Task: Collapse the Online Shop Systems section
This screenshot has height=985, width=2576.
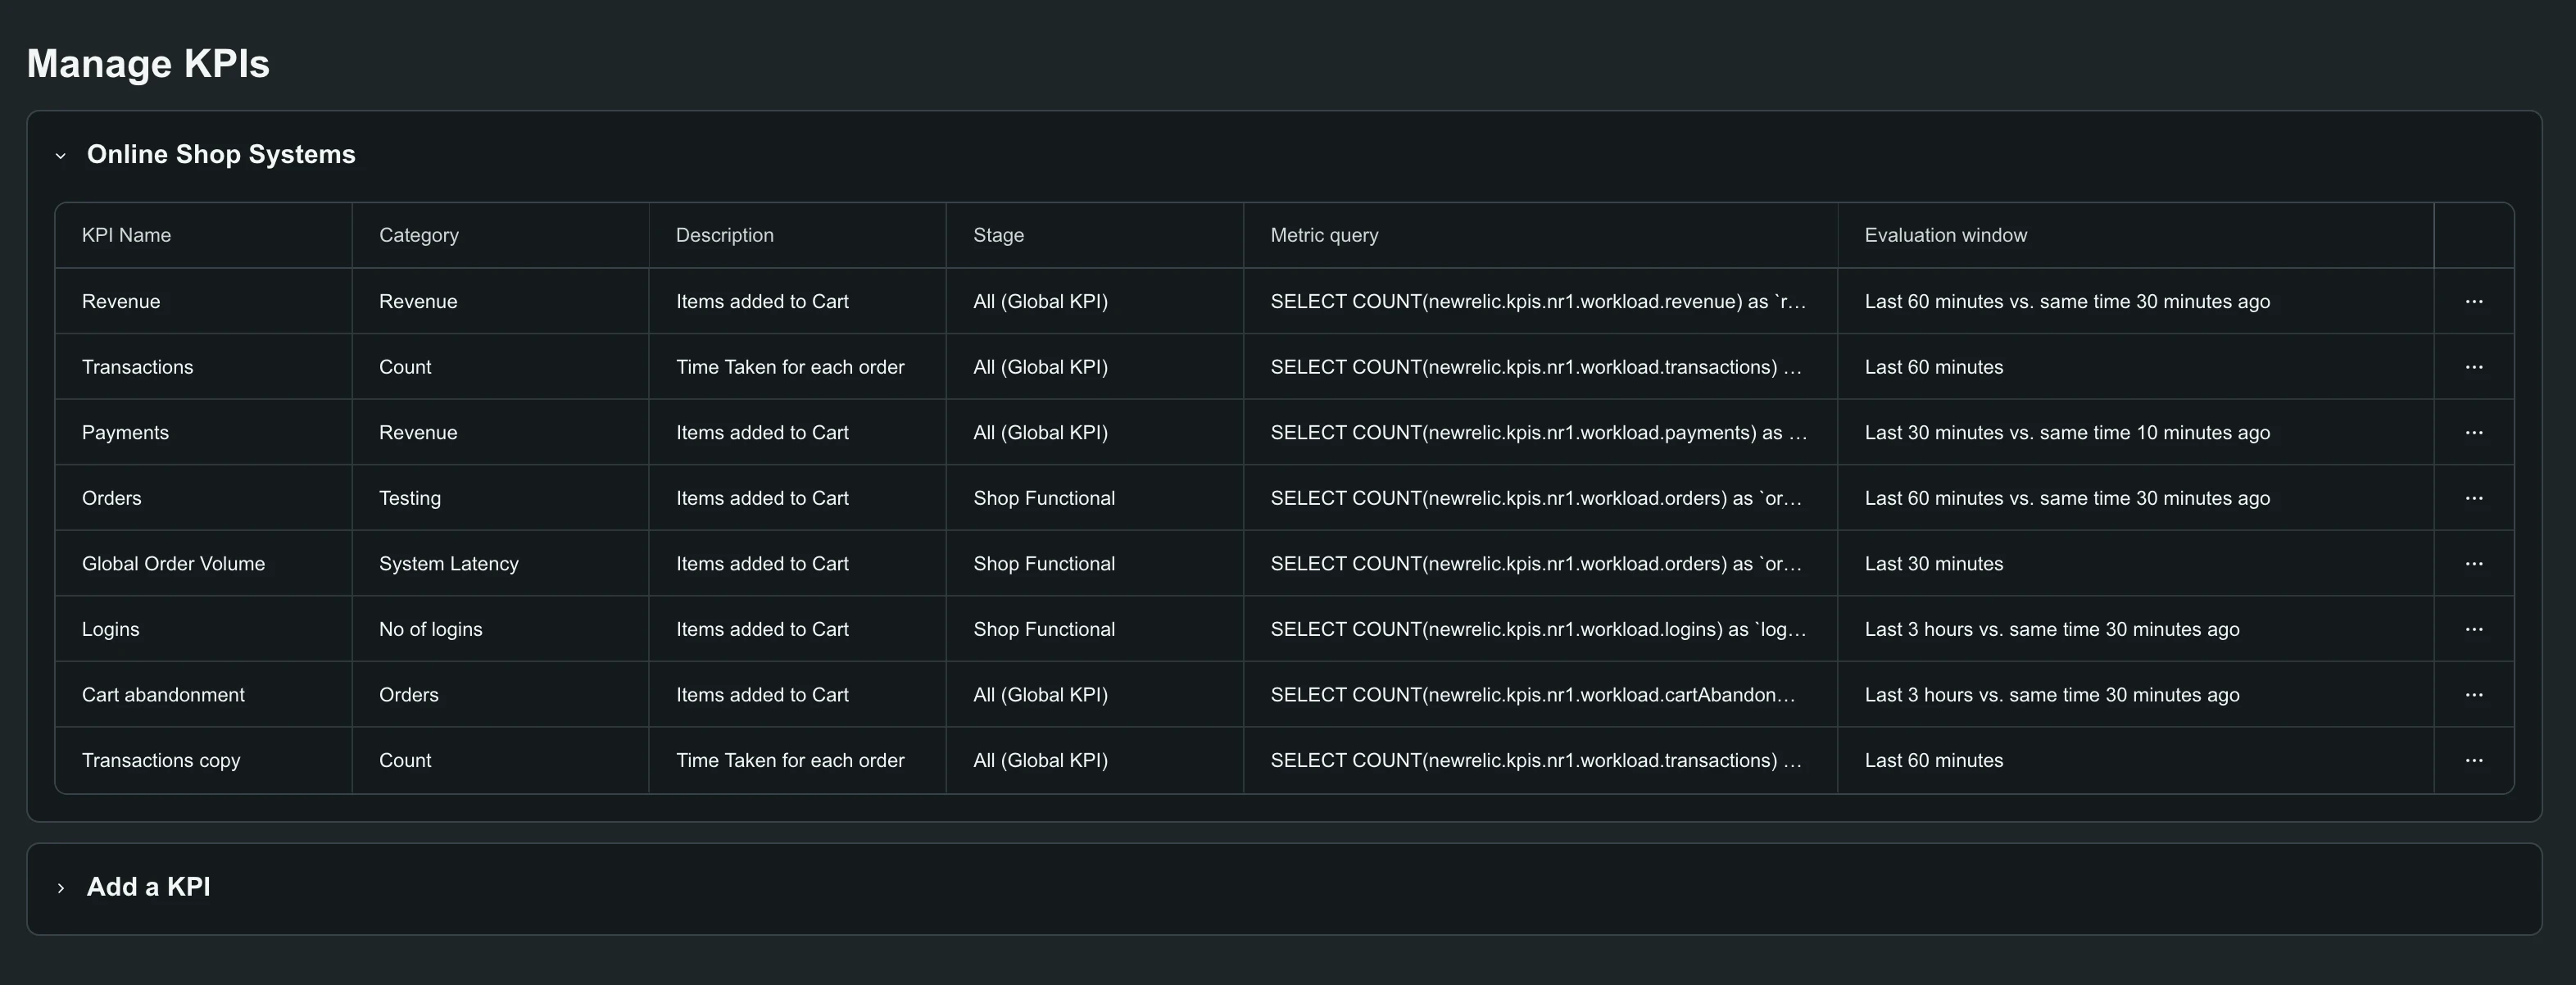Action: point(61,155)
